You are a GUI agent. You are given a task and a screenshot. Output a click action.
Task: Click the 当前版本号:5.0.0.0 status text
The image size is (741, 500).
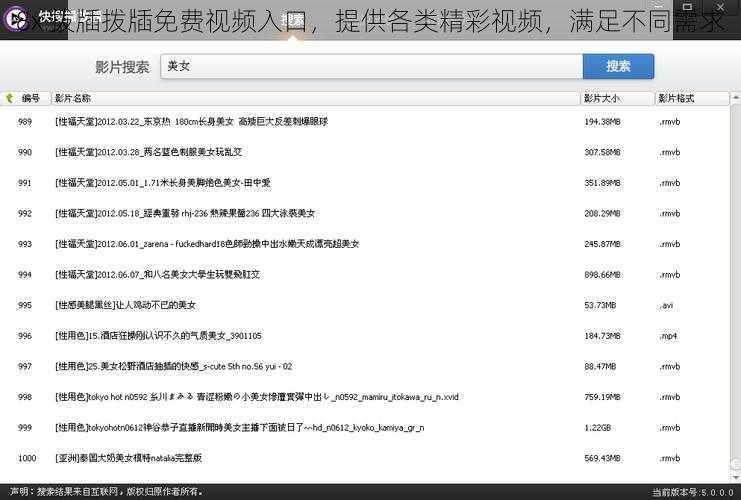693,492
